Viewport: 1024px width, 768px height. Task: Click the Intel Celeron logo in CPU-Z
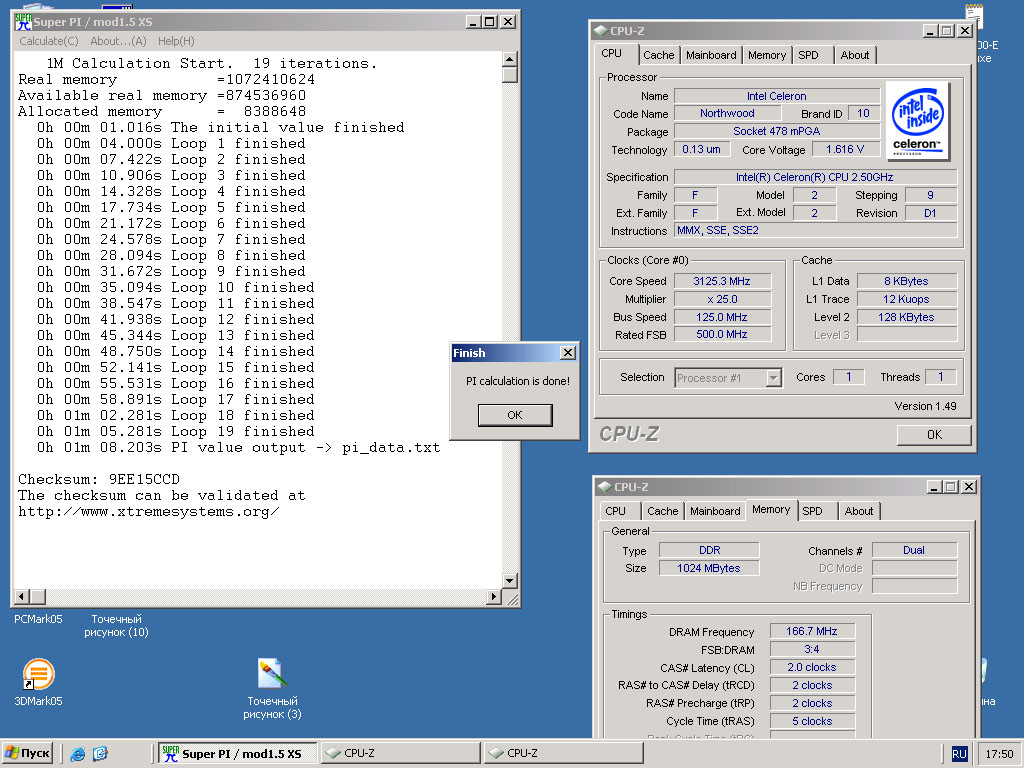click(918, 121)
